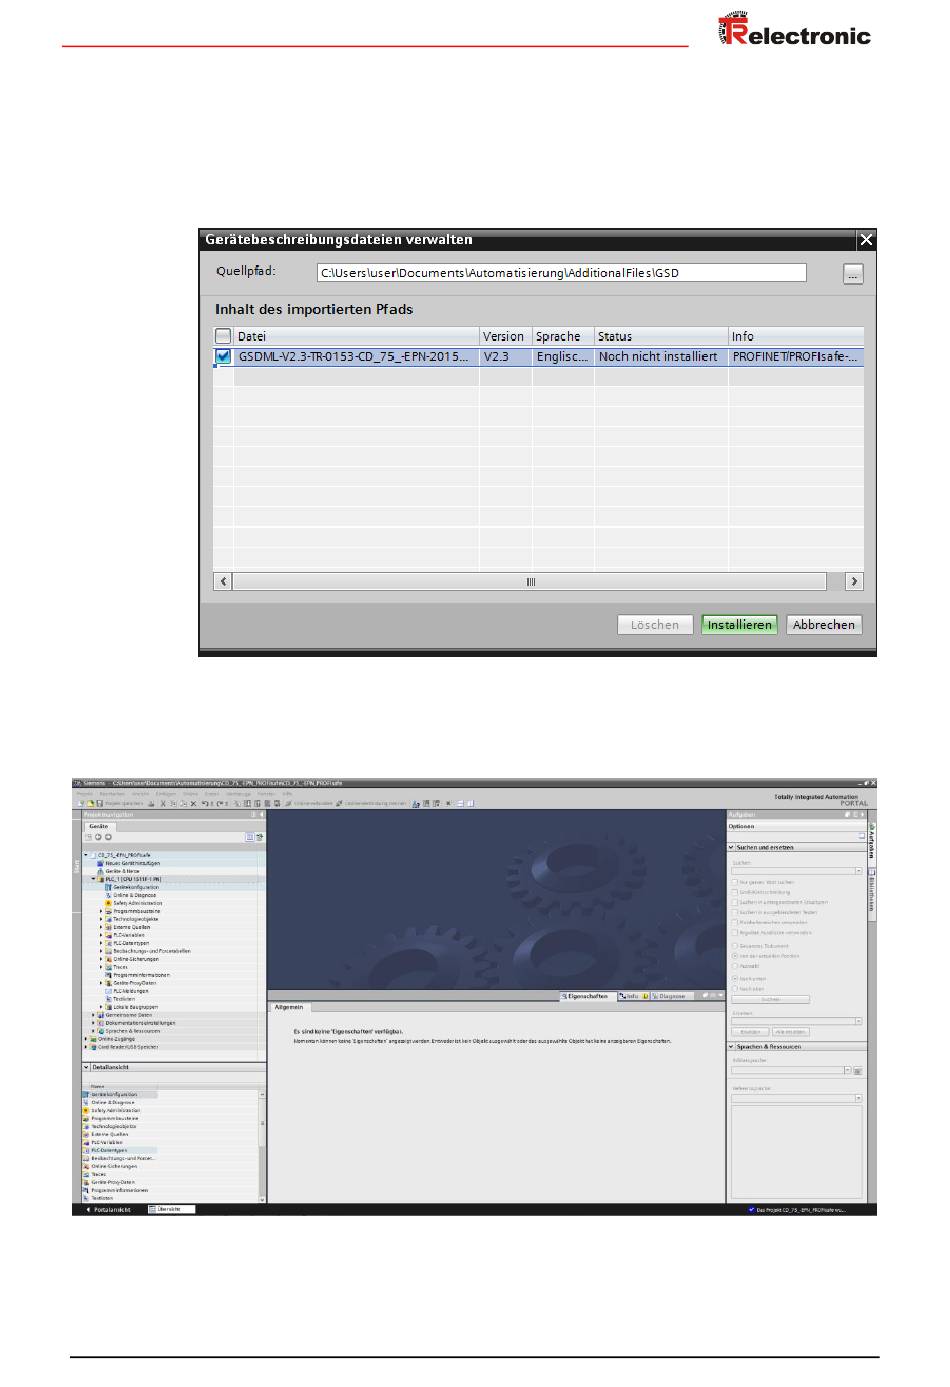
Task: Expand Beobachtungs- und Forcetabellen node
Action: 101,951
